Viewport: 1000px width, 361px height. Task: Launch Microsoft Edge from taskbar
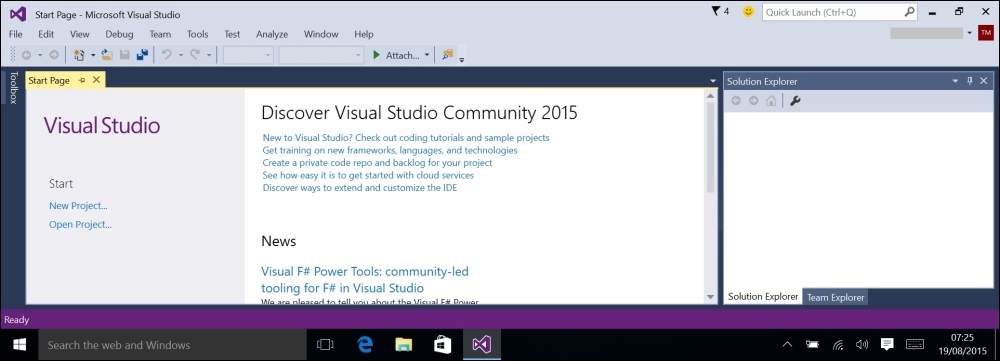tap(364, 345)
